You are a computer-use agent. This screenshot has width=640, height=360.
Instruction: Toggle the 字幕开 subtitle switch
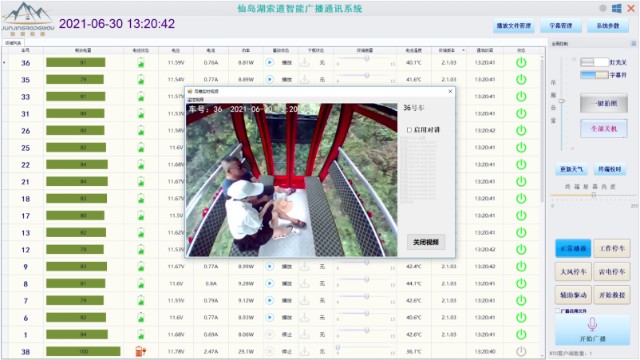pos(594,75)
